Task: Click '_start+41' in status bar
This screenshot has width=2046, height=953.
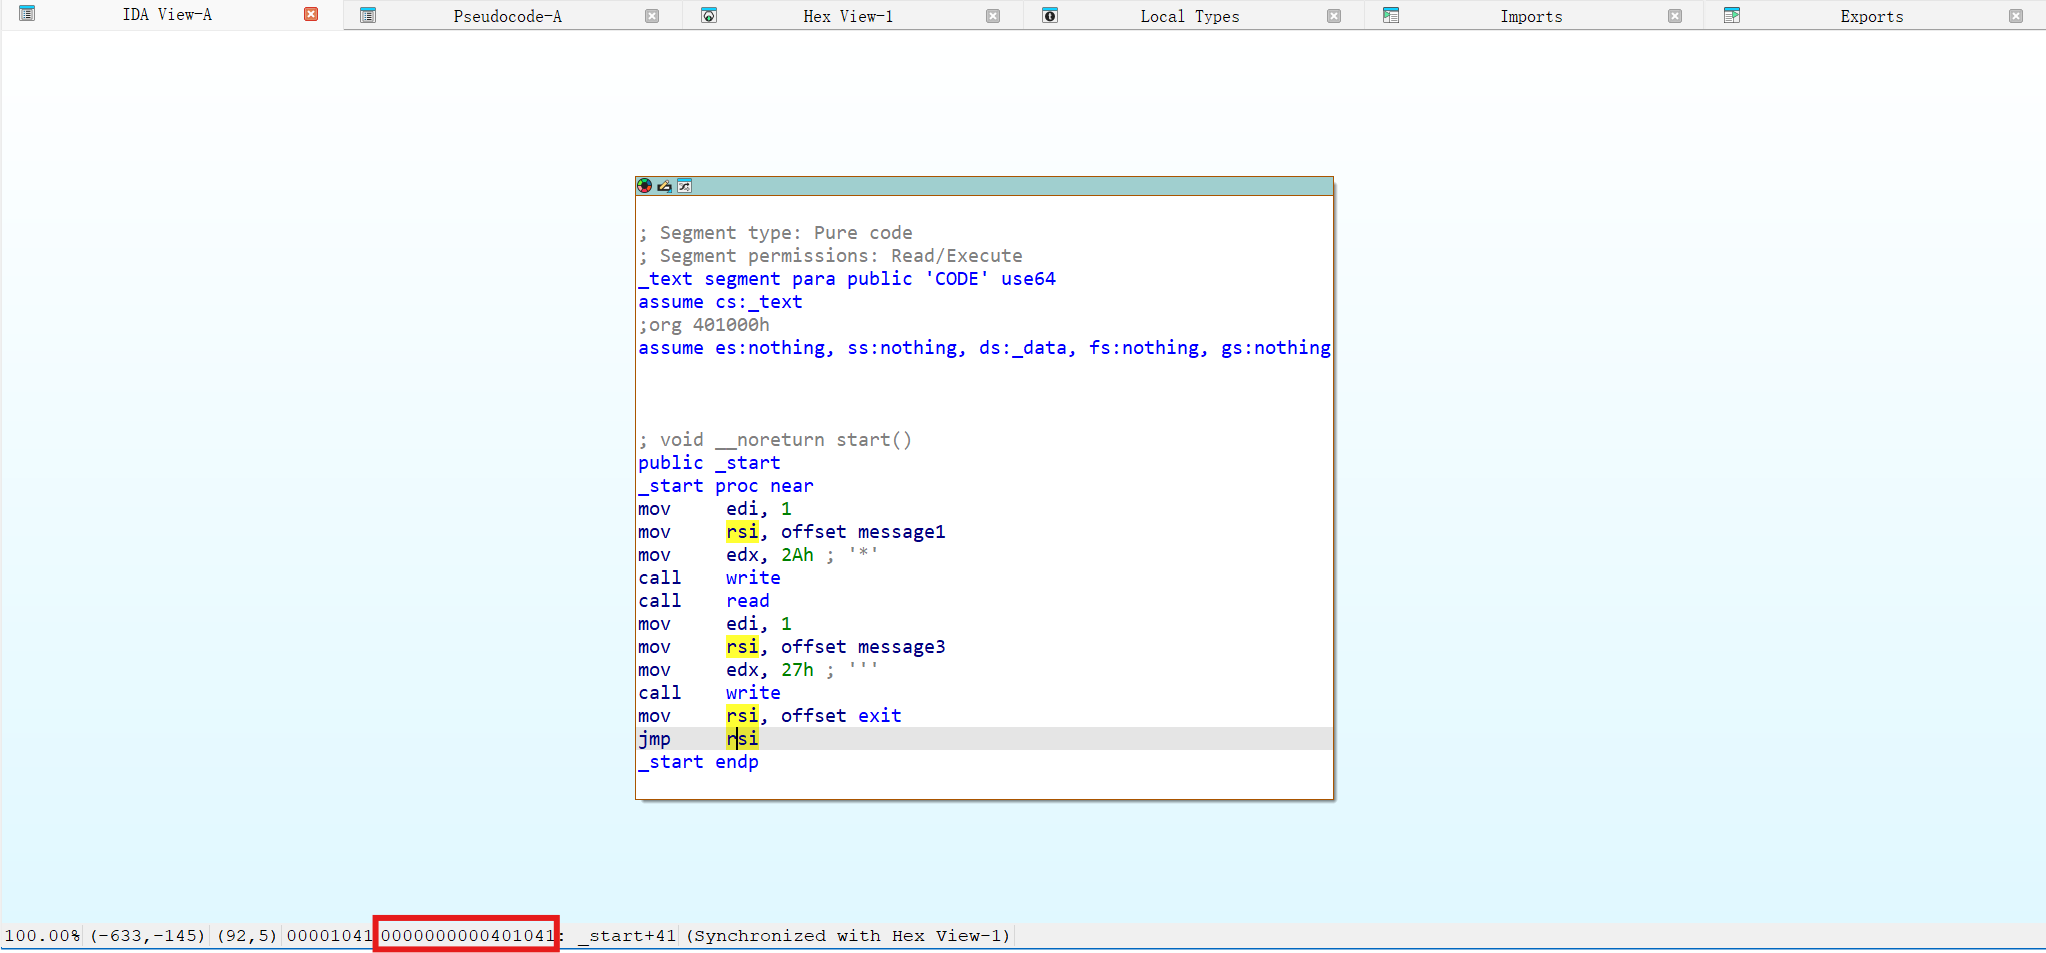Action: (627, 936)
